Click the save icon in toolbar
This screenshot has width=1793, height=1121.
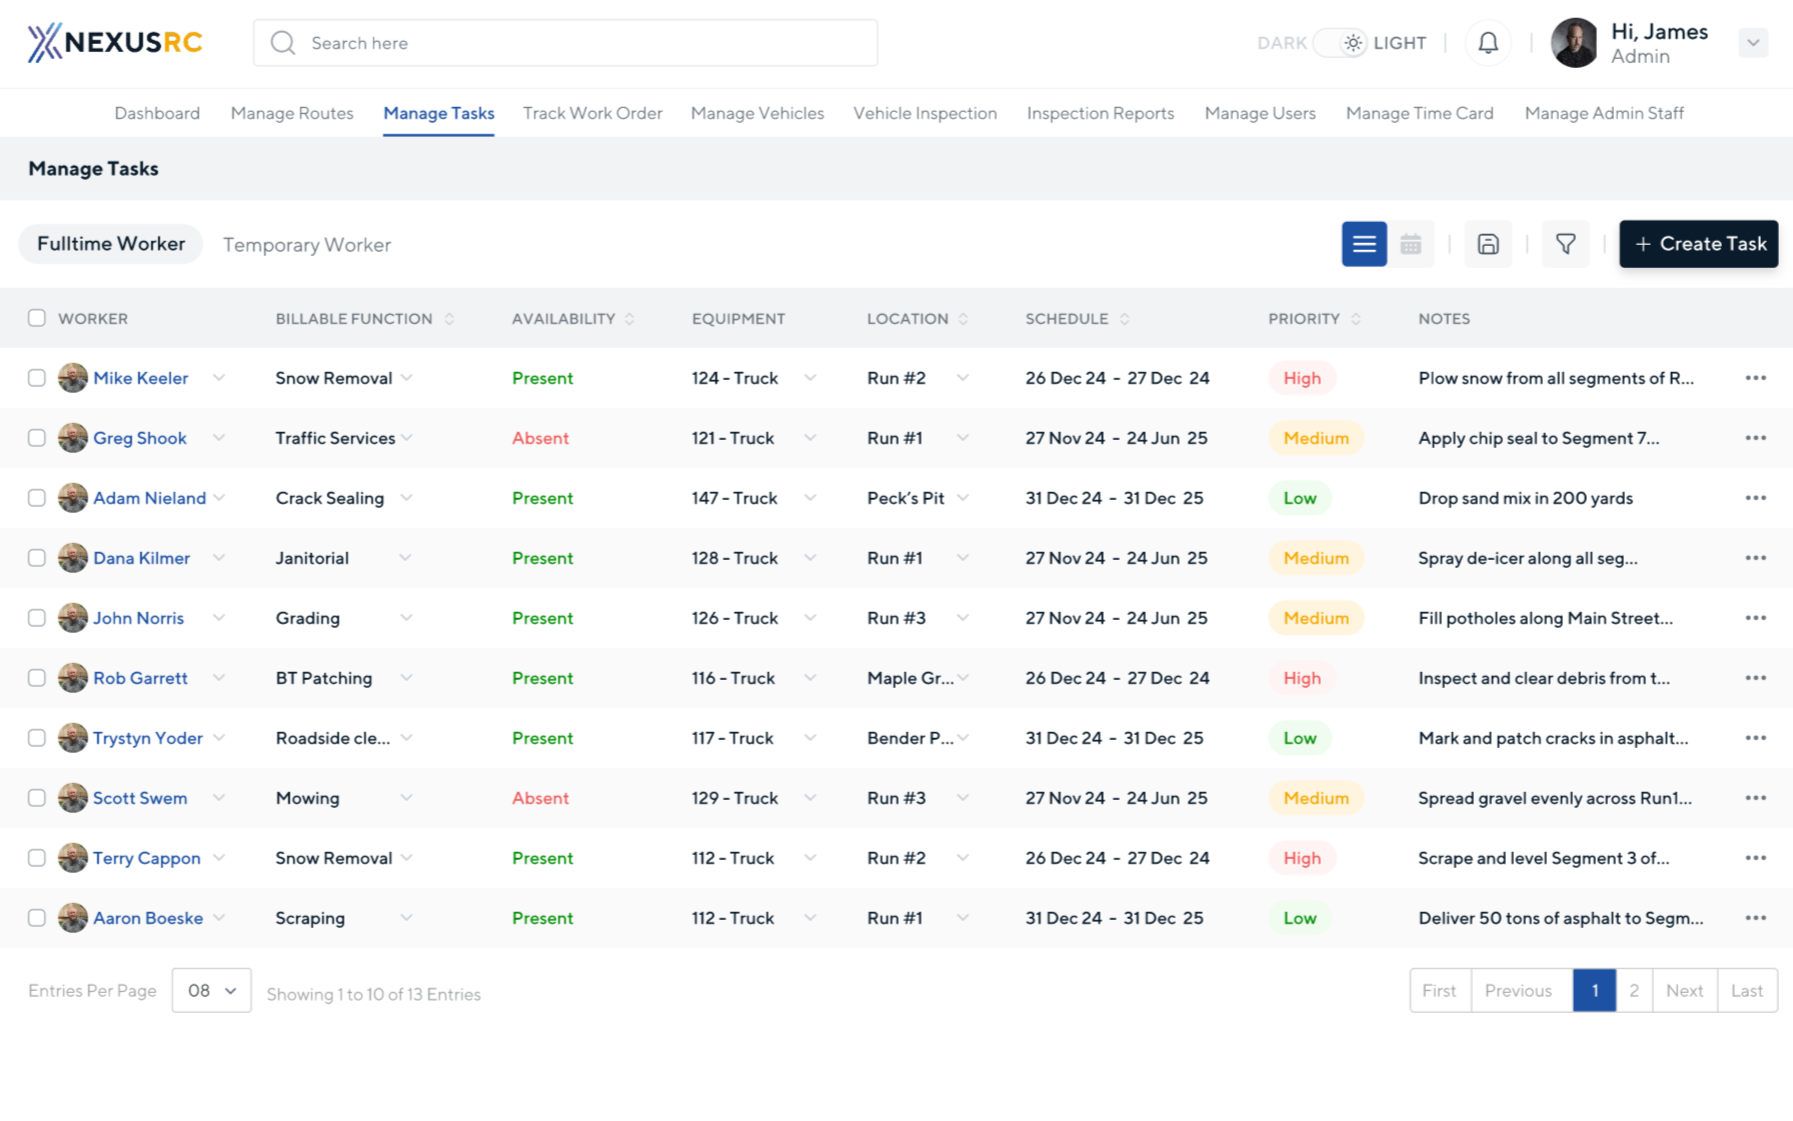tap(1487, 244)
